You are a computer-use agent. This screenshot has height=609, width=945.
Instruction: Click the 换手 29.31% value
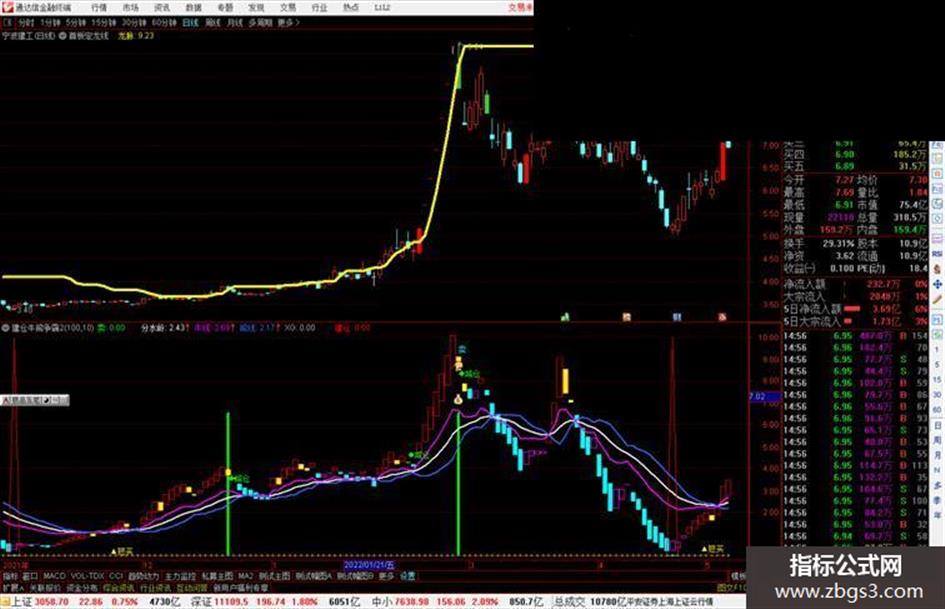click(838, 244)
